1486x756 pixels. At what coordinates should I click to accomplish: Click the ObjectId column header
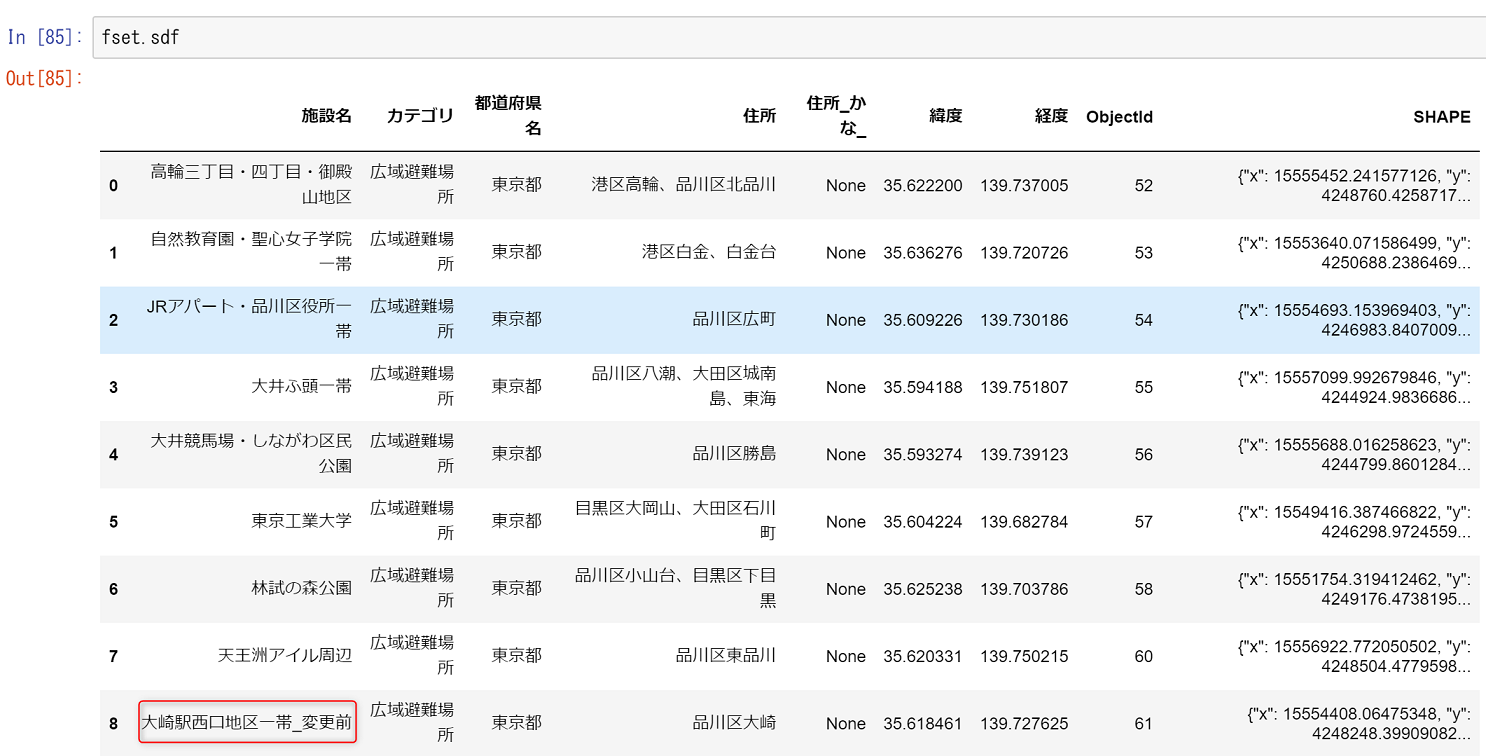click(1119, 117)
